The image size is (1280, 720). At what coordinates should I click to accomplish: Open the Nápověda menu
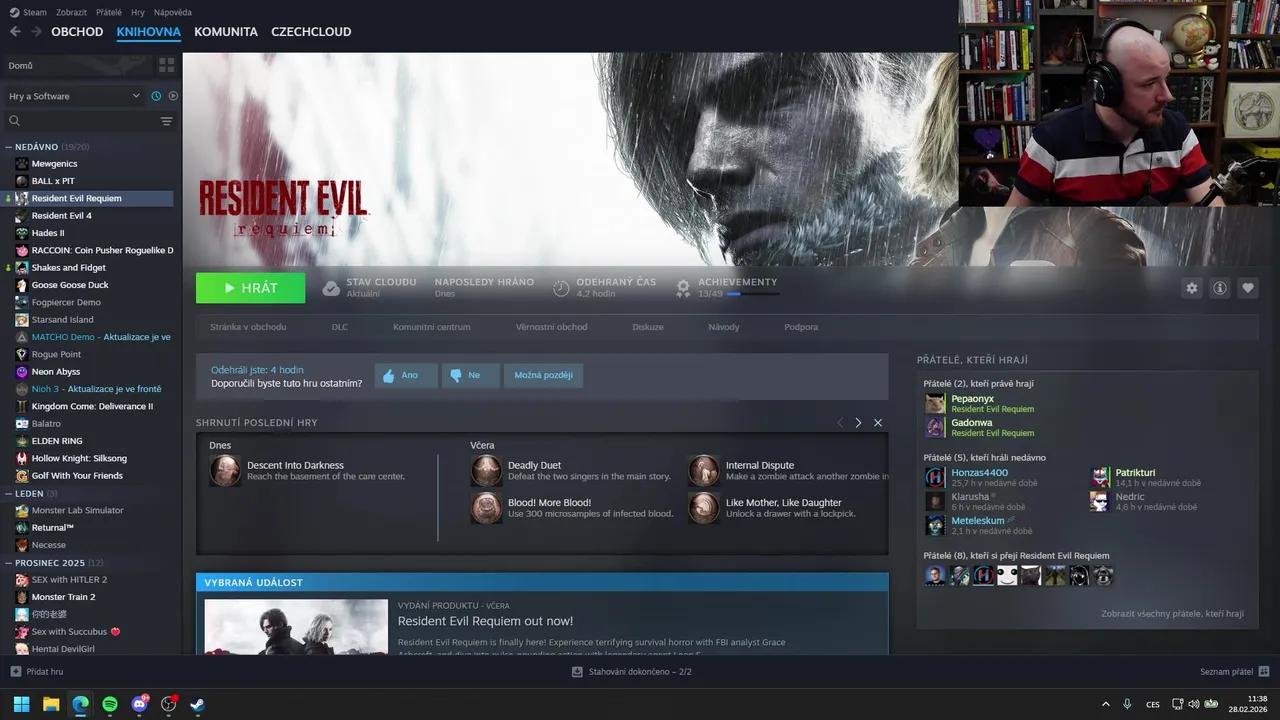[173, 12]
